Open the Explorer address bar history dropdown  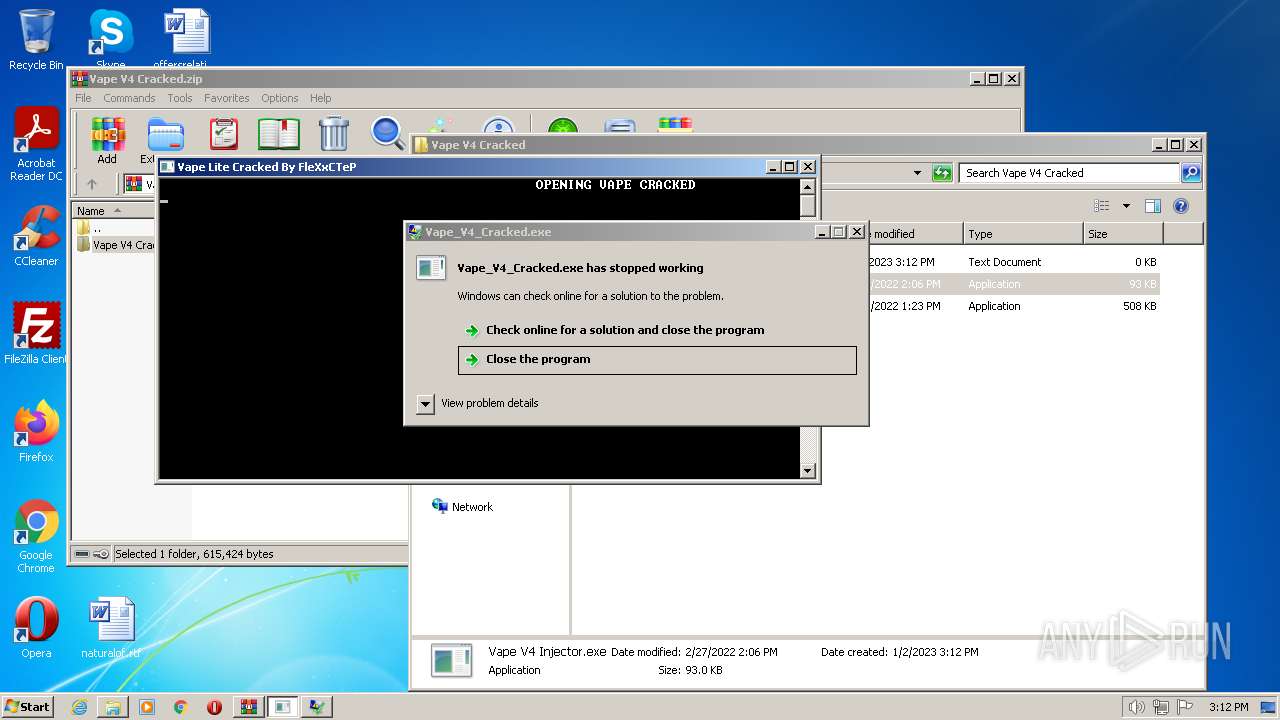point(917,173)
